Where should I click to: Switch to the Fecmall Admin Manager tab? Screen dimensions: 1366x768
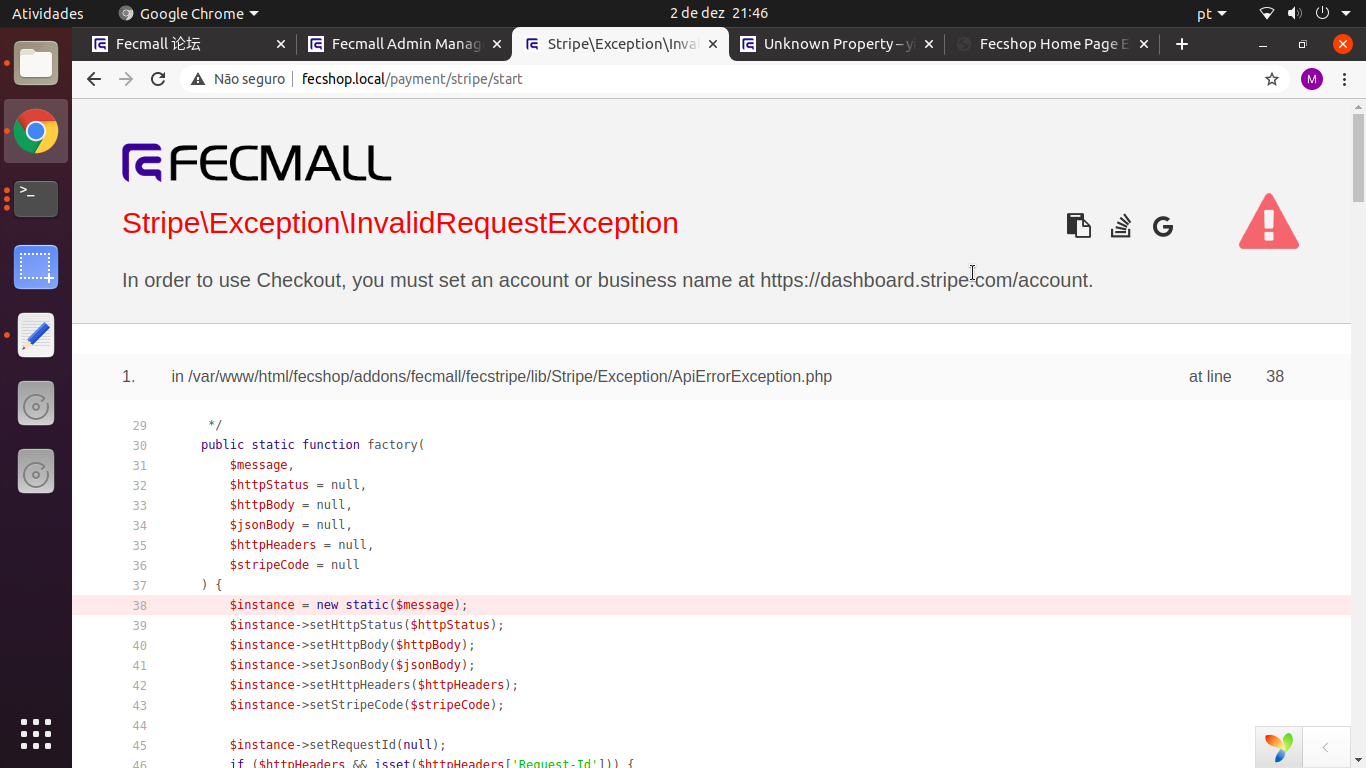[x=404, y=44]
